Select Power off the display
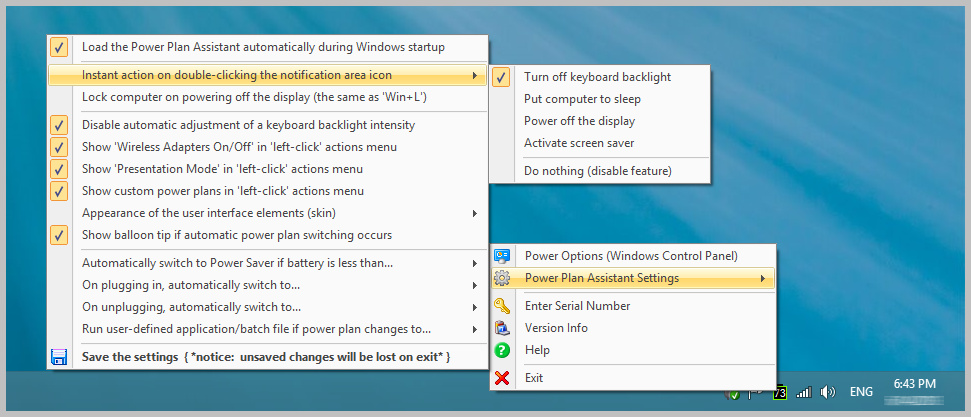The image size is (971, 417). (x=599, y=121)
